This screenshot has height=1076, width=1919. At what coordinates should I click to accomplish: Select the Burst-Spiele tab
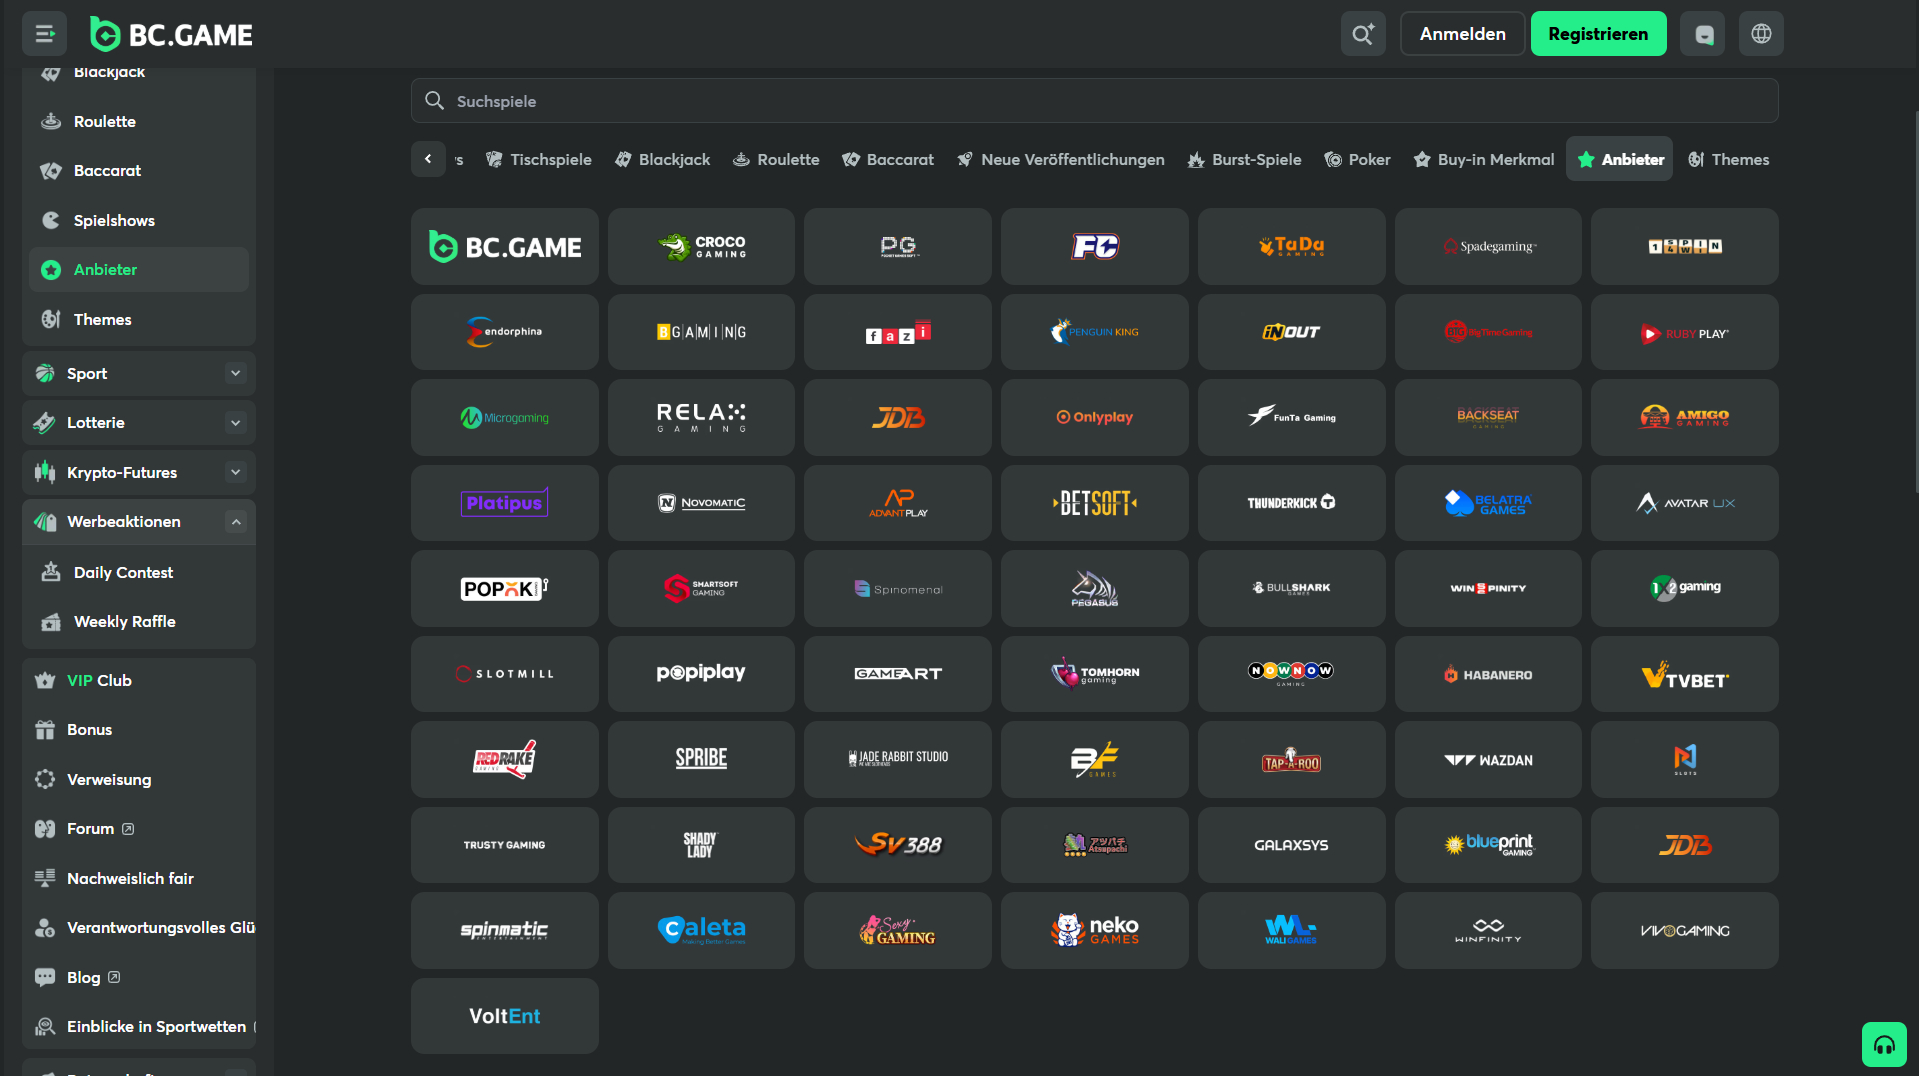[1244, 160]
